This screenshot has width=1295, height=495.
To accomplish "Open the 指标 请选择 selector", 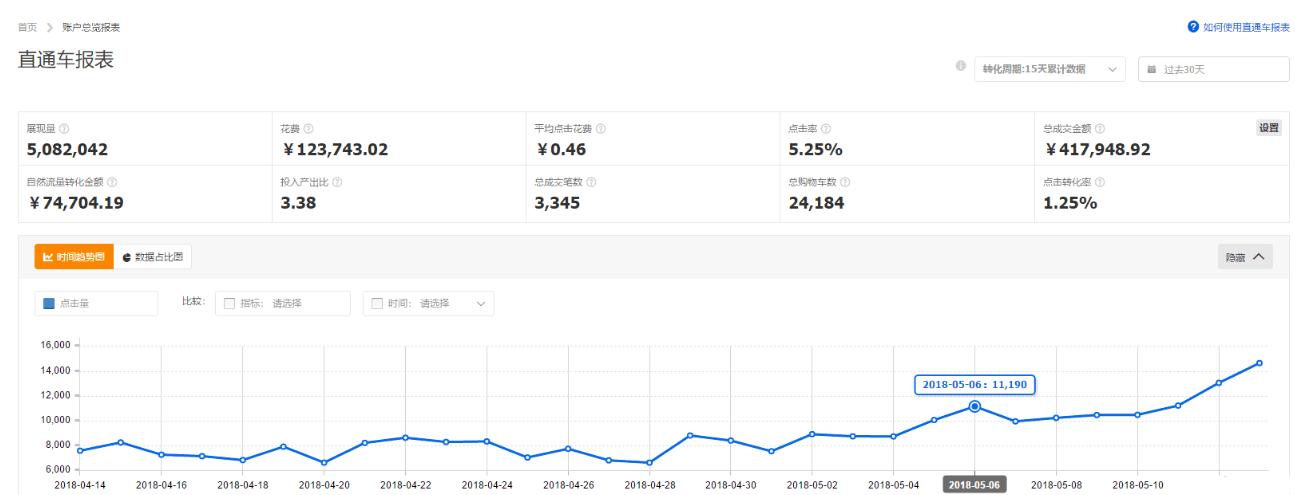I will point(283,303).
